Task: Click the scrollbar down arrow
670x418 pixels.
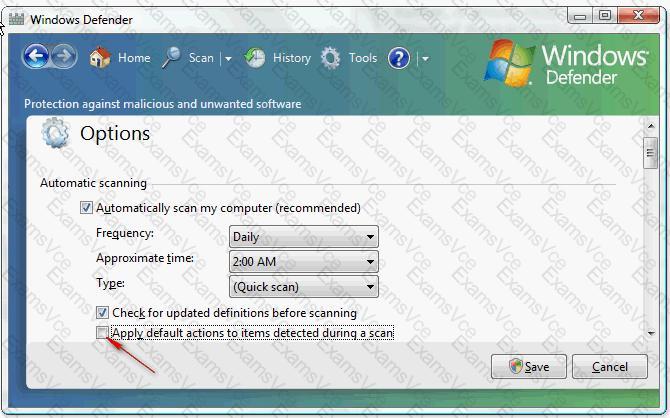Action: [x=651, y=333]
